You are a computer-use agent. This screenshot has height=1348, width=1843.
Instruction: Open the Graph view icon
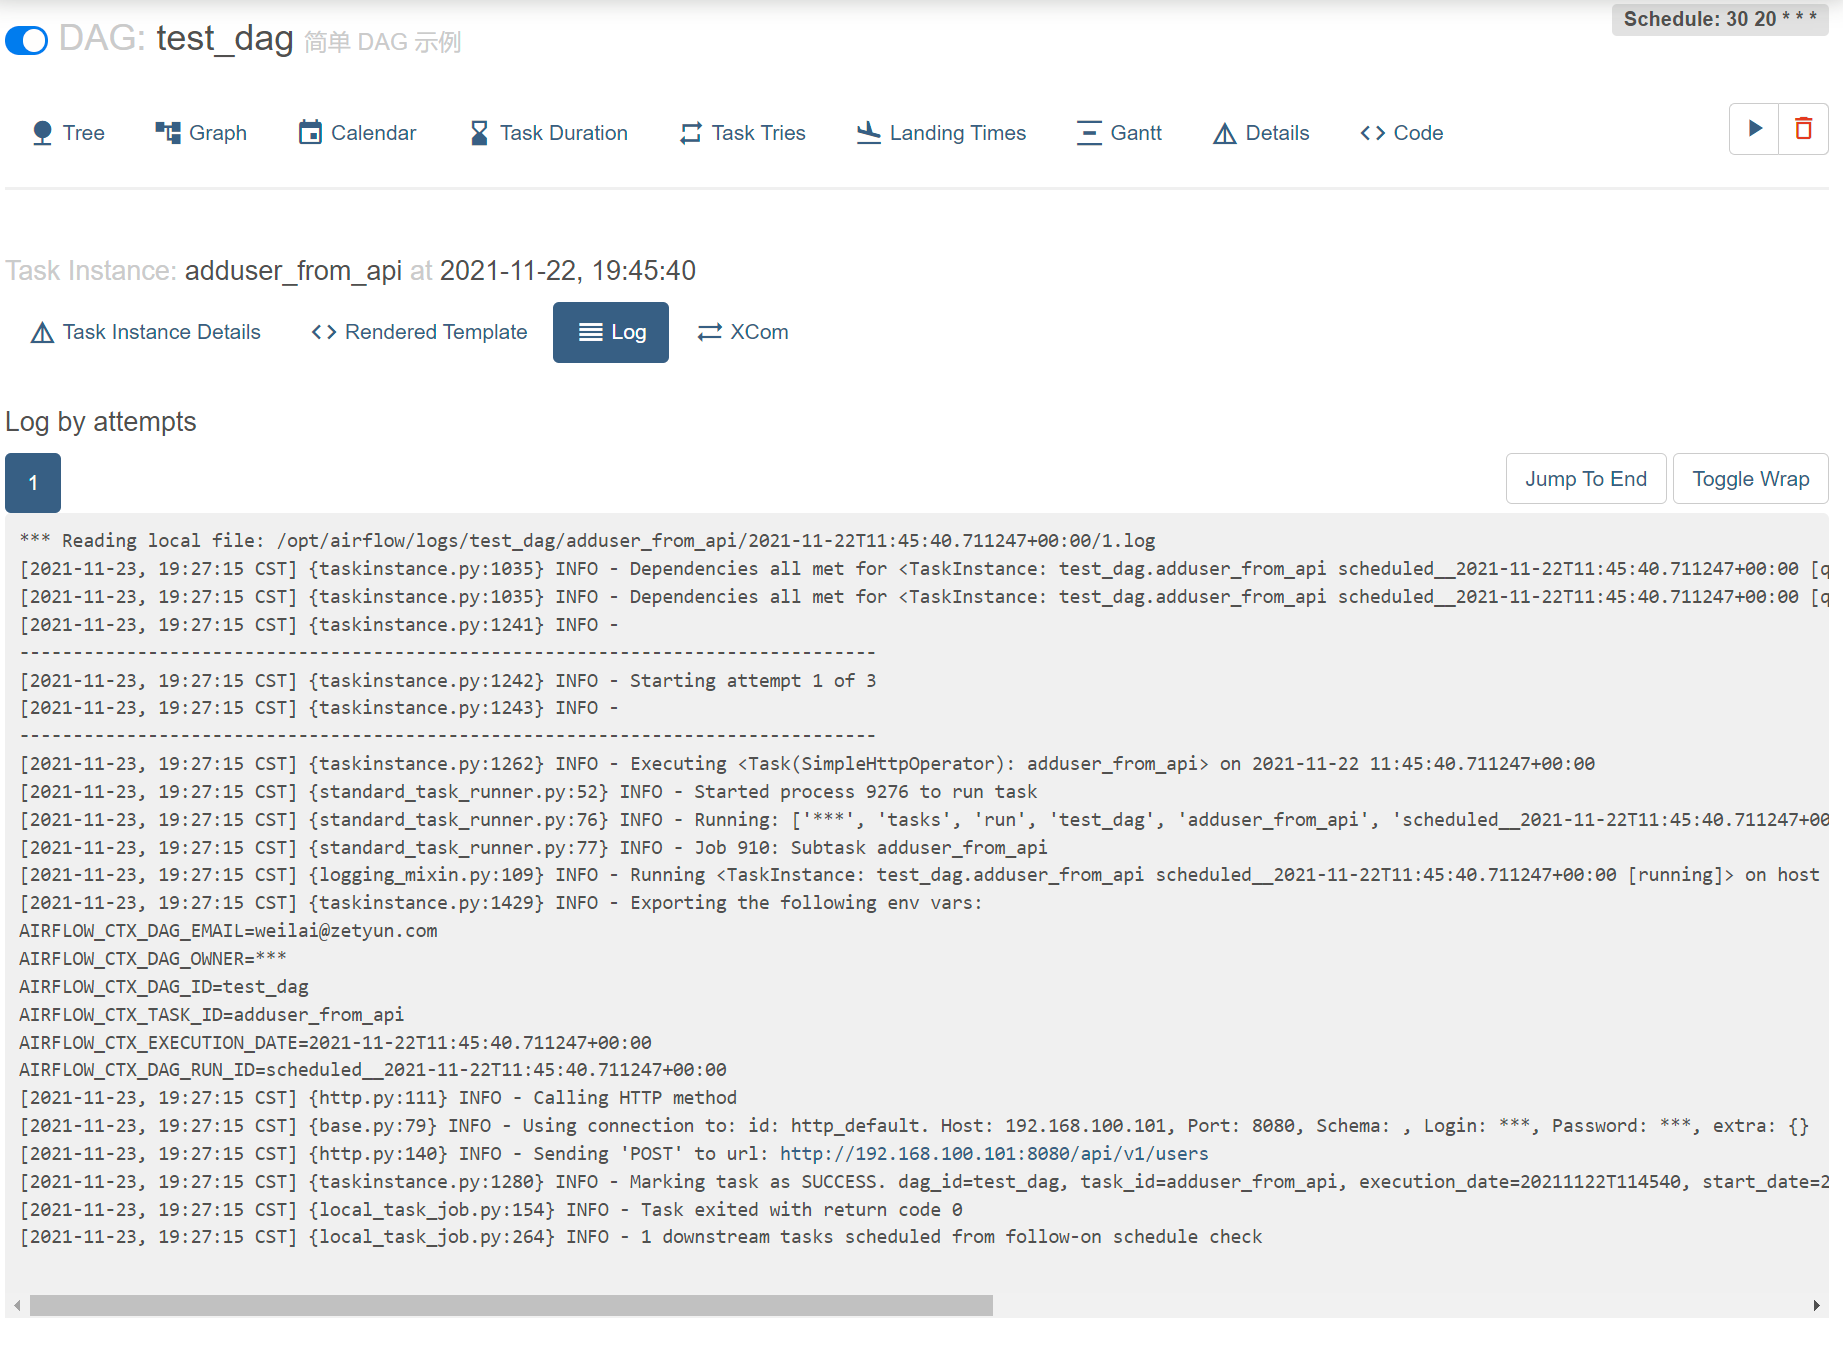tap(167, 133)
